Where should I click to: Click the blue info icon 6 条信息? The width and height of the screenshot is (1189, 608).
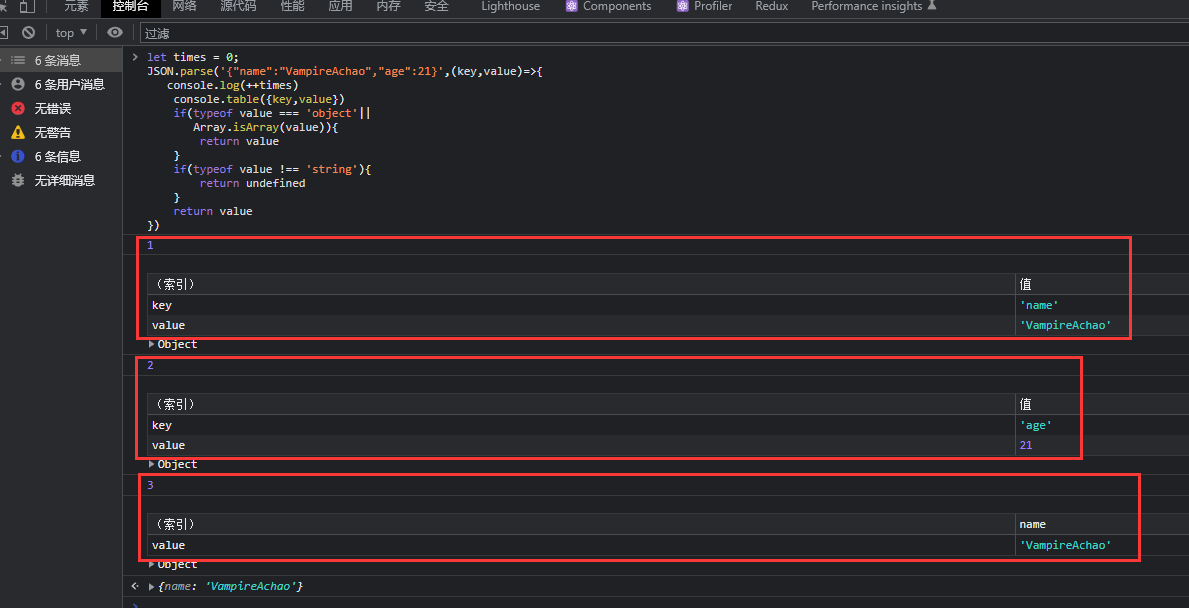point(18,156)
